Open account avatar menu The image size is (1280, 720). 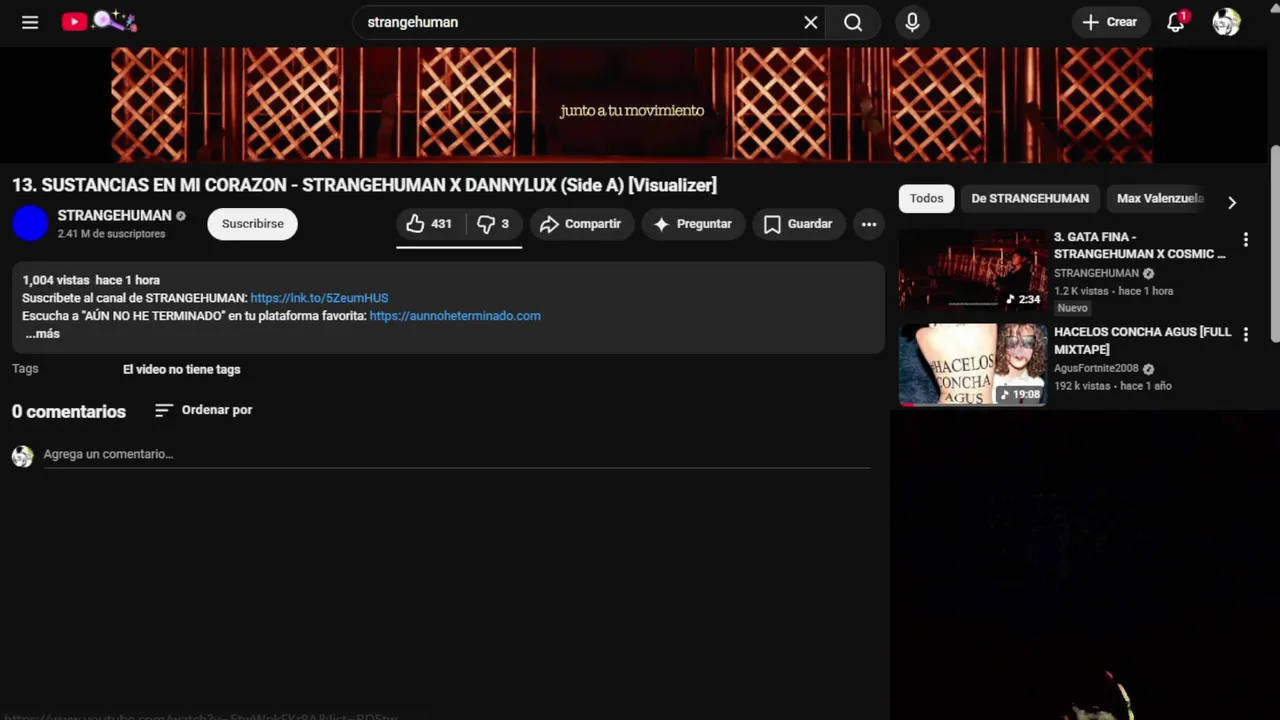(x=1226, y=22)
